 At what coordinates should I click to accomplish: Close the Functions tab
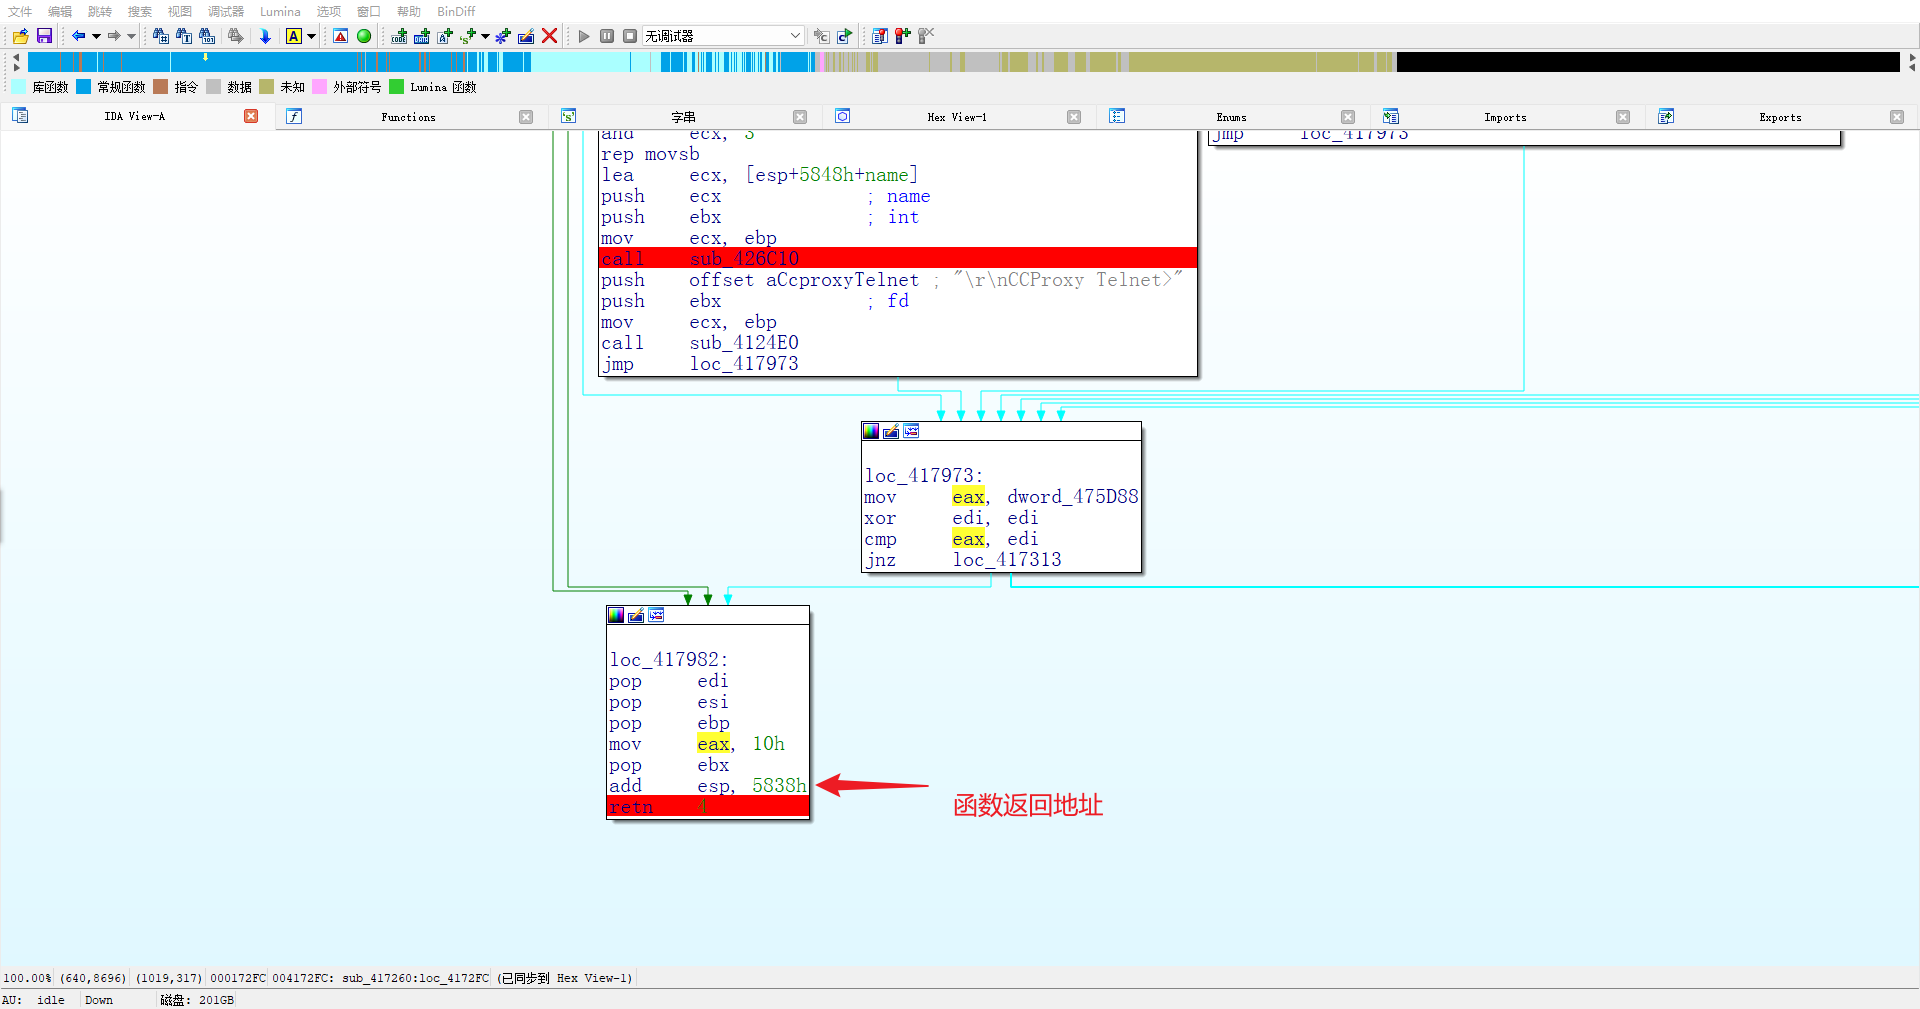(x=526, y=117)
